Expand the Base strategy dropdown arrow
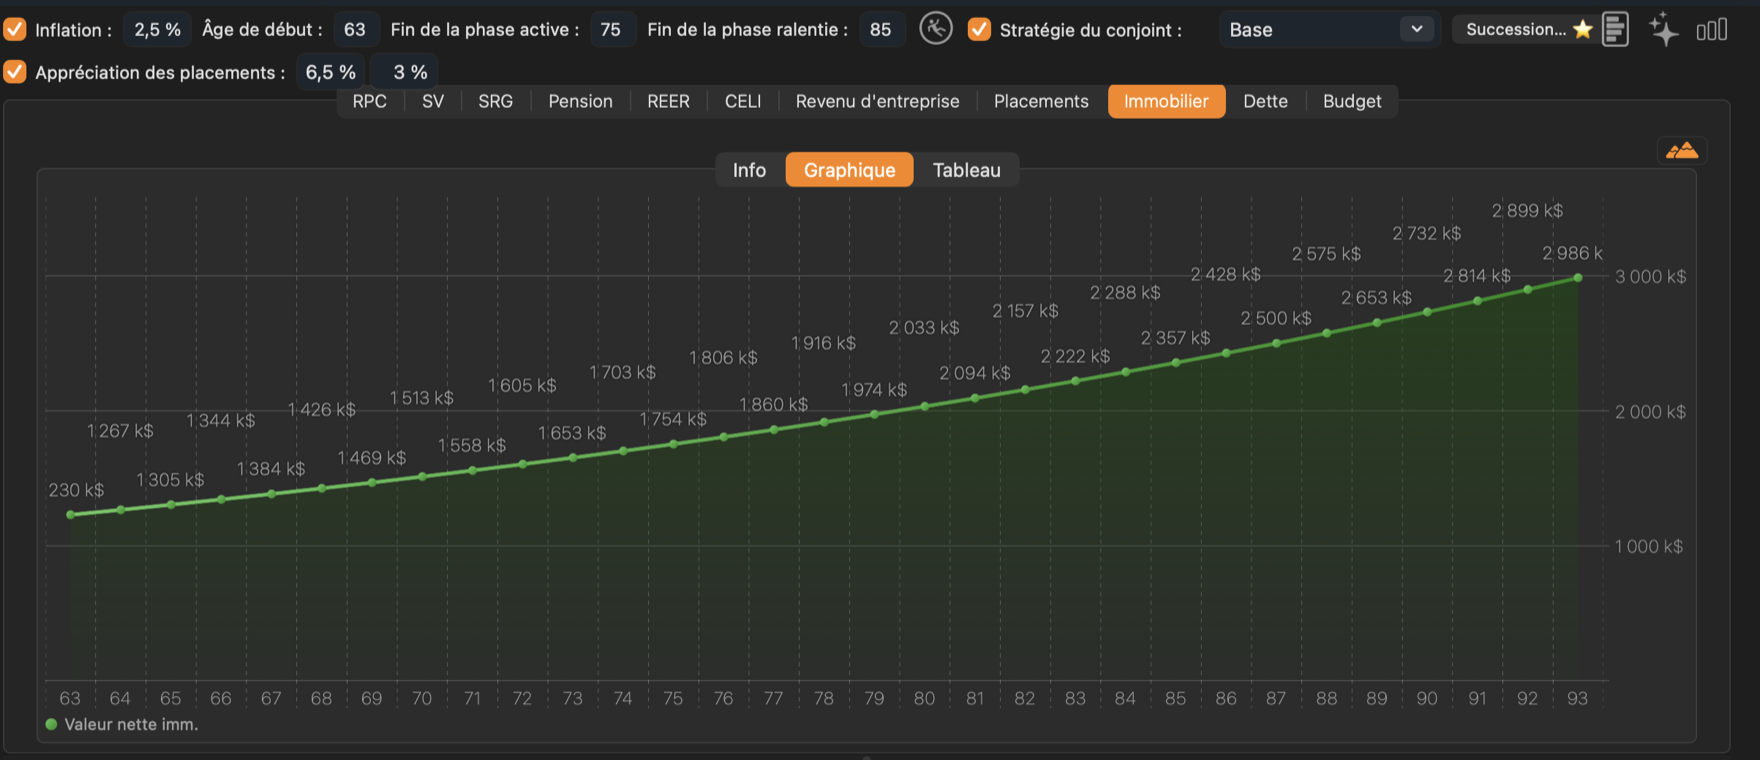 click(x=1416, y=29)
